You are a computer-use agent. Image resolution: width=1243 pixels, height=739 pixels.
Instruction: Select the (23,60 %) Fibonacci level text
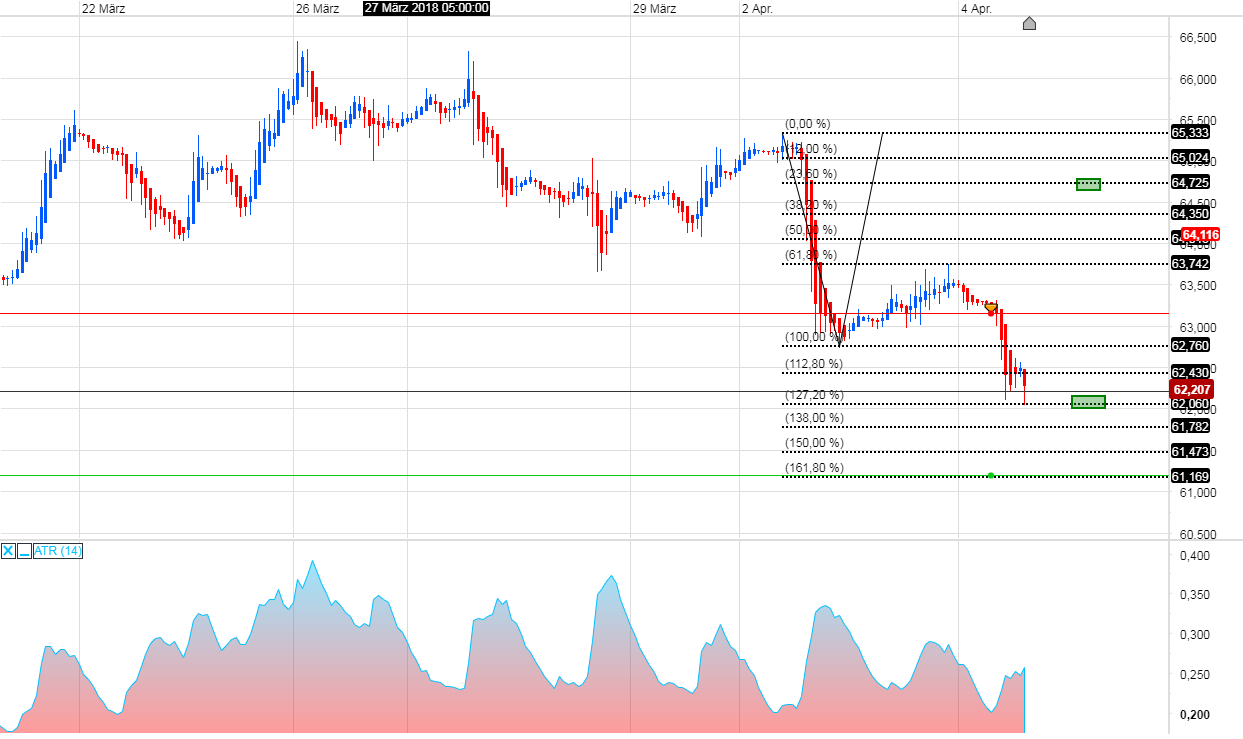(810, 174)
